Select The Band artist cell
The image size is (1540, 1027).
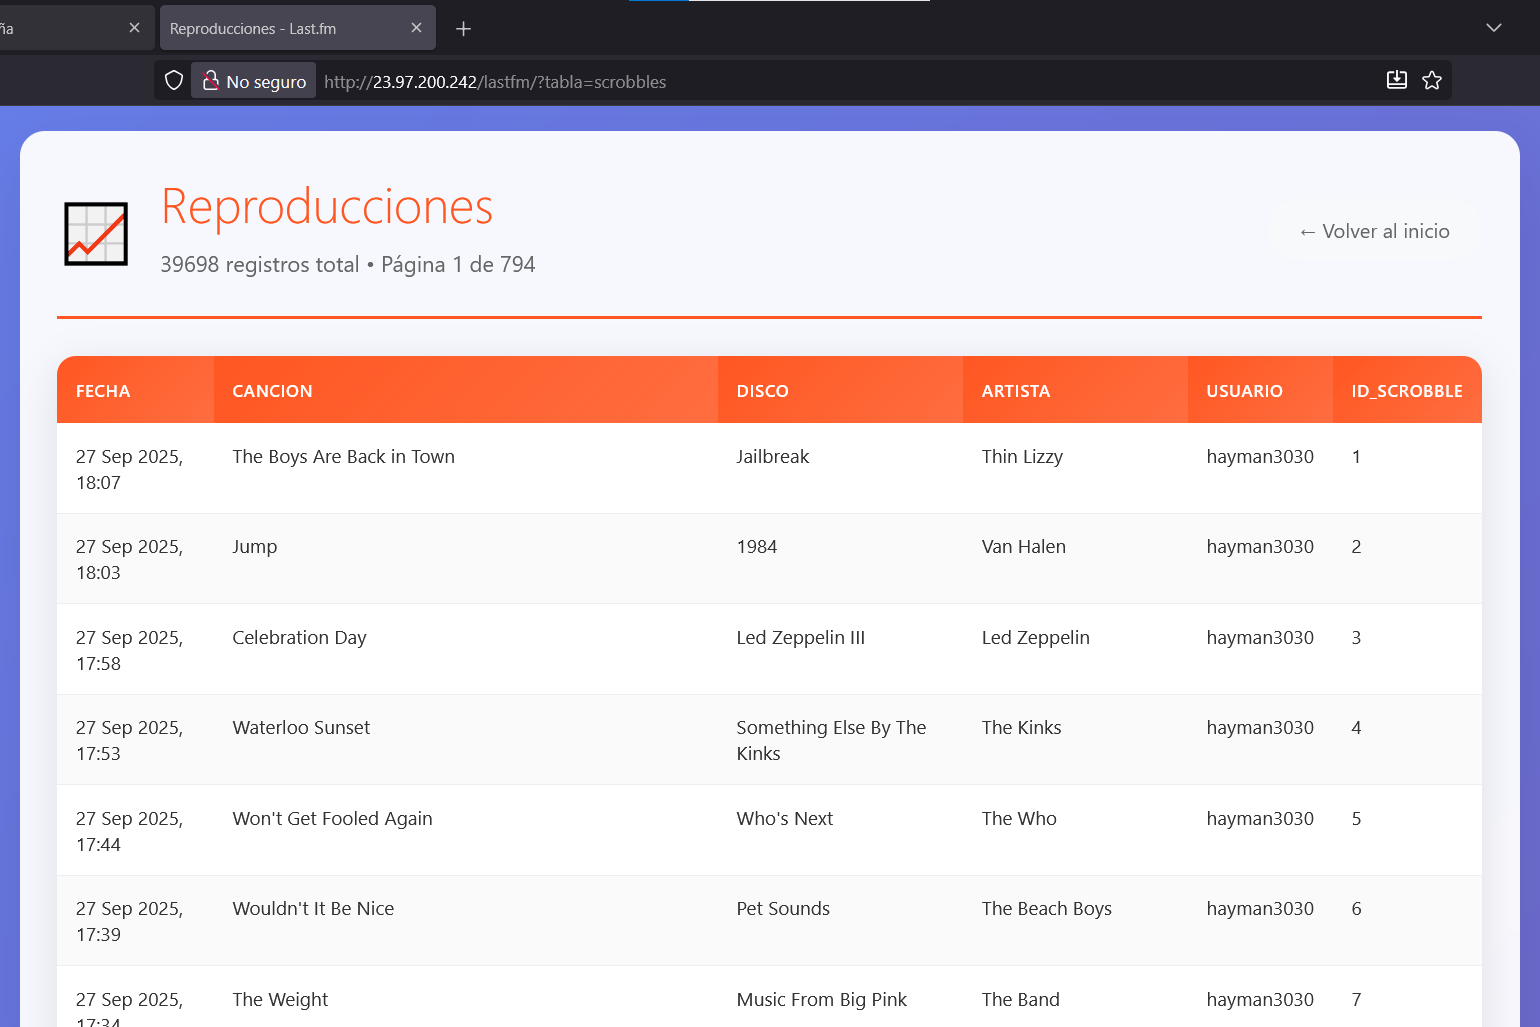coord(1020,1000)
